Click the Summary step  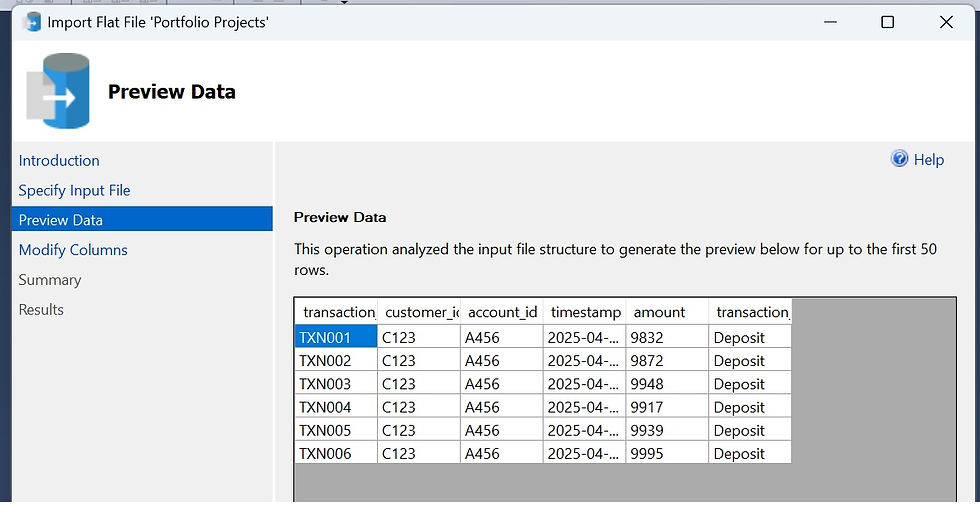50,280
